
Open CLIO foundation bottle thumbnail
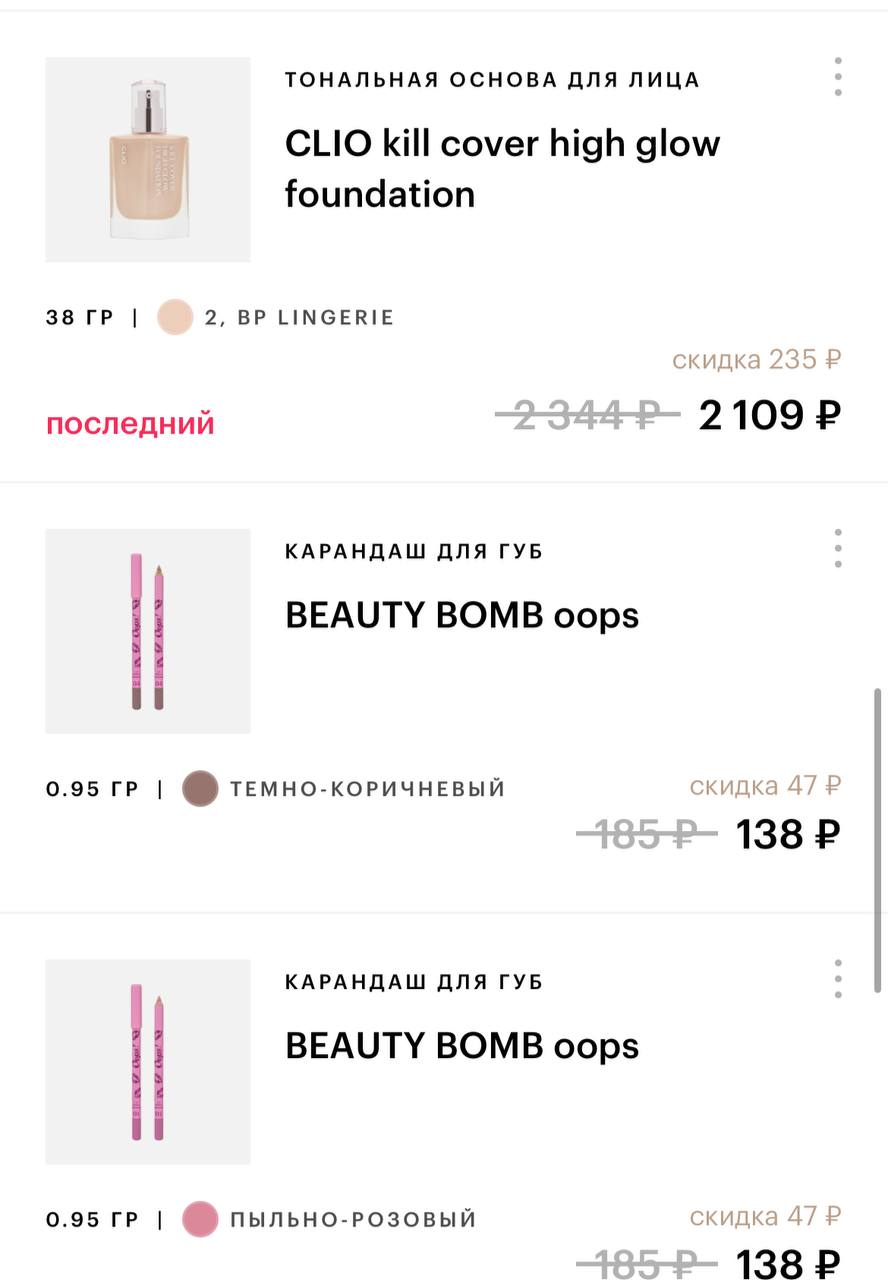coord(148,160)
